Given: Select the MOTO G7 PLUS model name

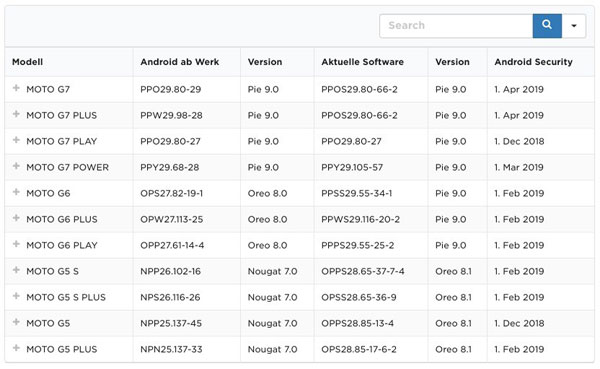Looking at the screenshot, I should 62,116.
